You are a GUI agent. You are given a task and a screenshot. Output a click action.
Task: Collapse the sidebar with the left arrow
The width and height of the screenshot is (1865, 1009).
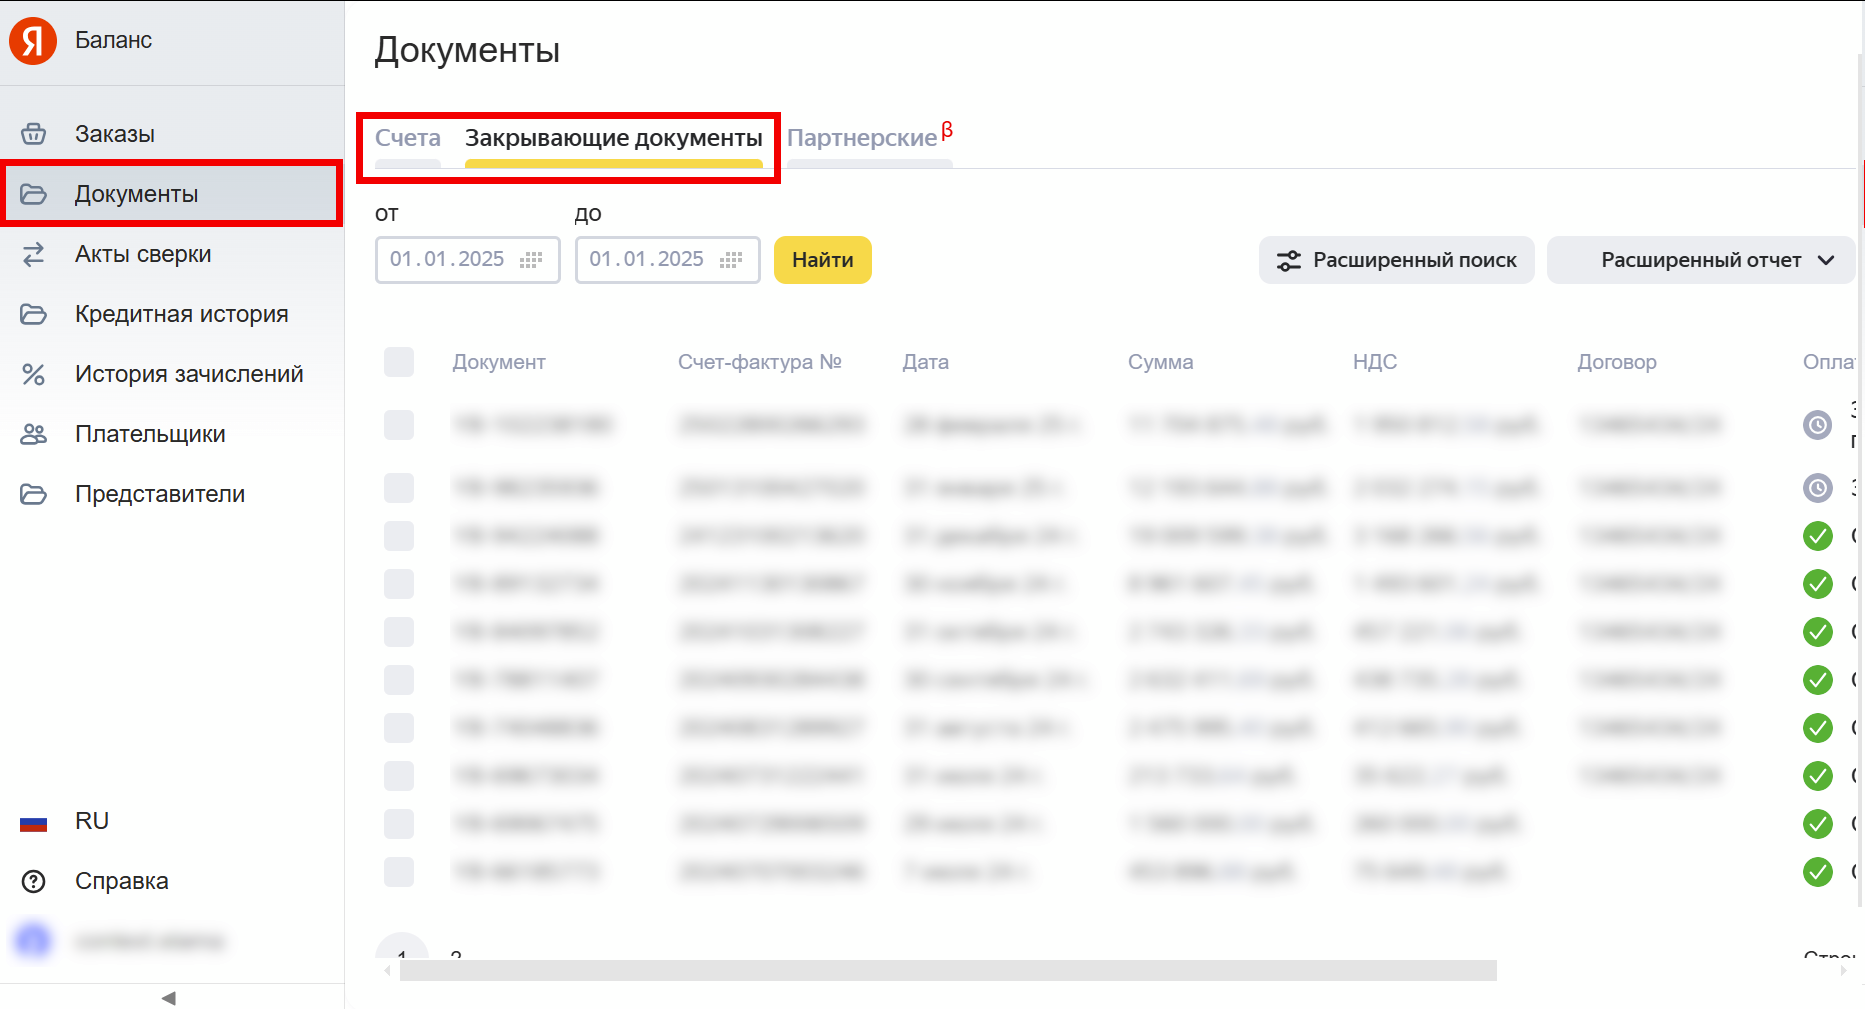[169, 997]
